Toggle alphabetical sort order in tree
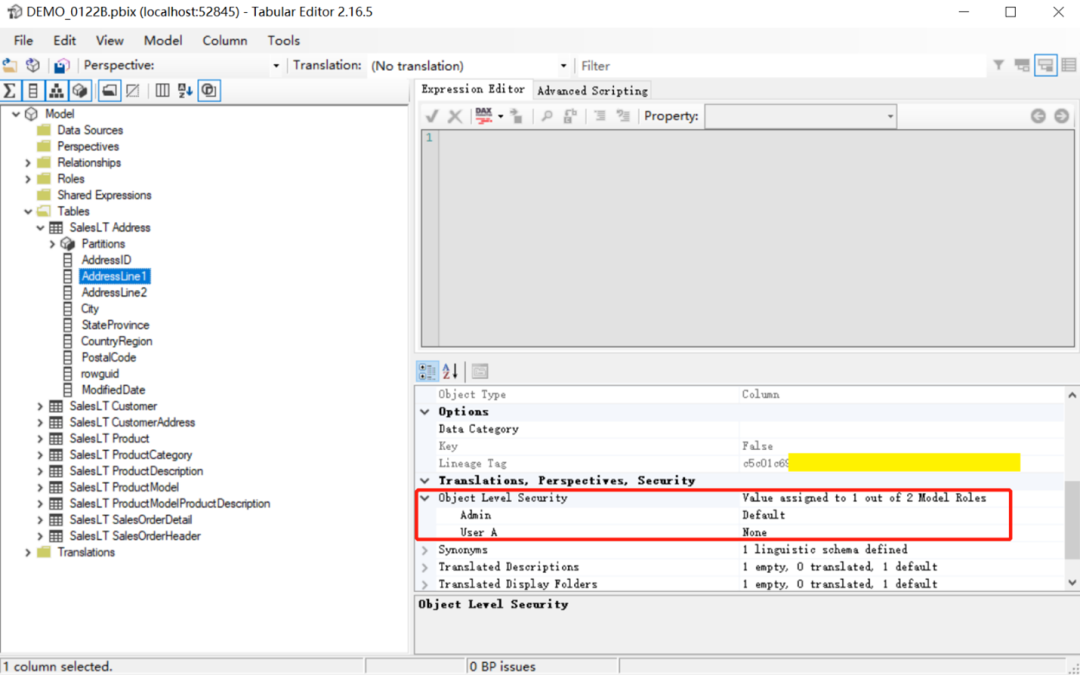The width and height of the screenshot is (1080, 675). pos(185,90)
